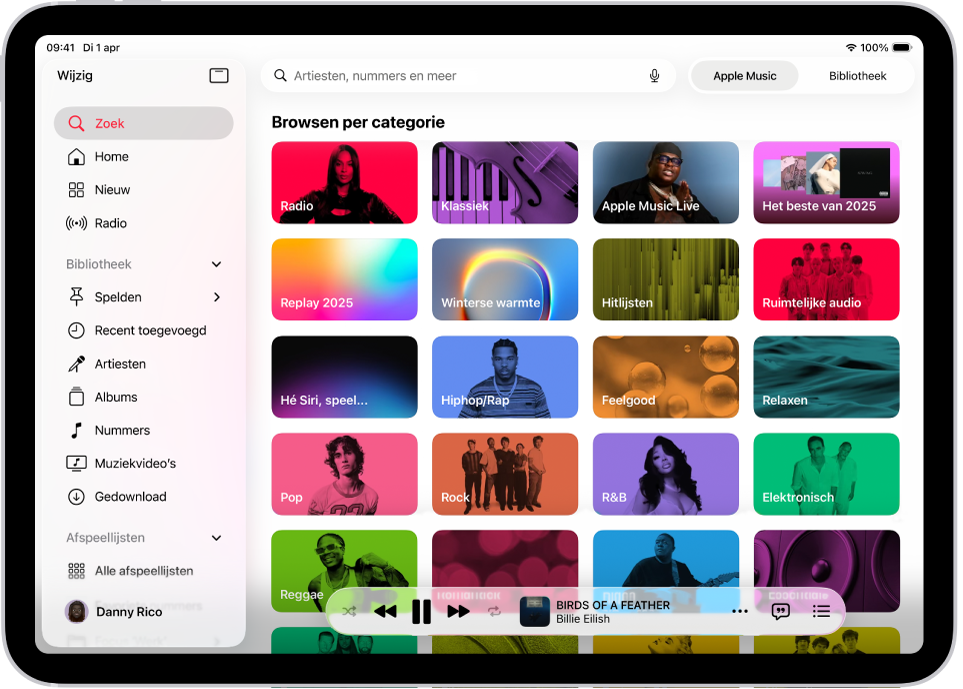Image resolution: width=963 pixels, height=689 pixels.
Task: Skip to the previous track
Action: [x=386, y=612]
